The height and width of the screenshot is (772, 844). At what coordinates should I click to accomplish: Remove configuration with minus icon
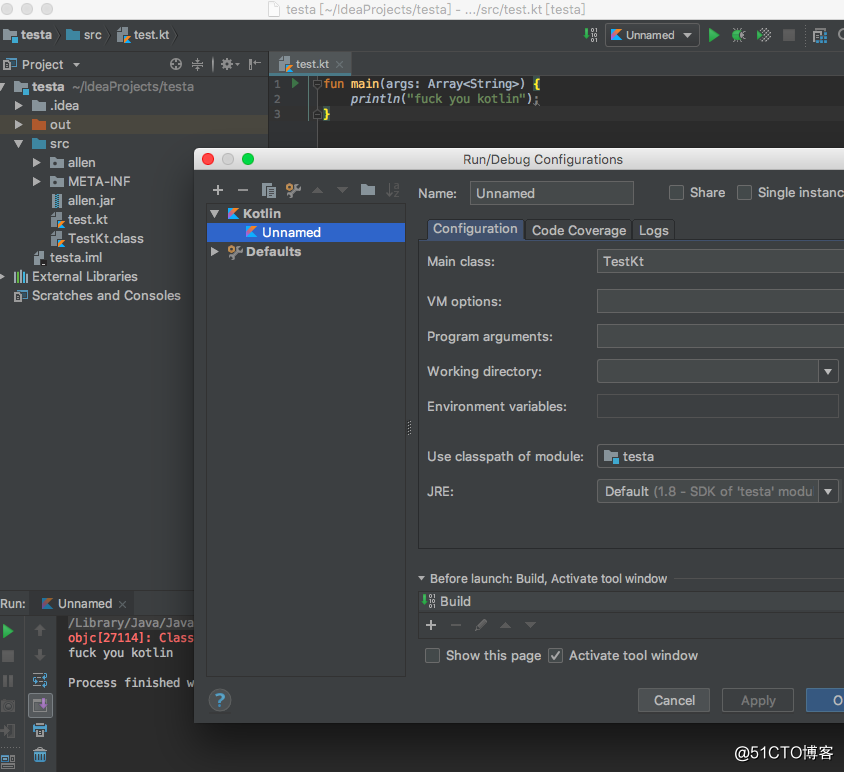pyautogui.click(x=243, y=190)
